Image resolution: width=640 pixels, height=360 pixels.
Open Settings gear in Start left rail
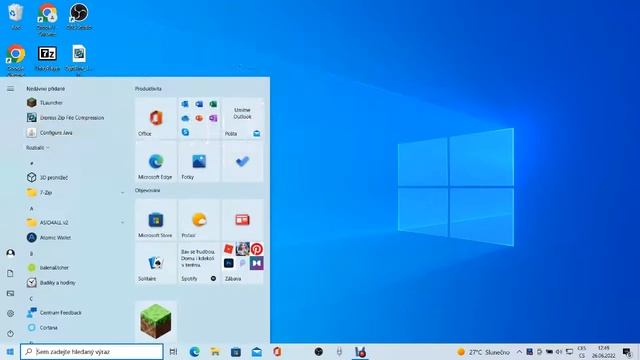click(x=11, y=313)
